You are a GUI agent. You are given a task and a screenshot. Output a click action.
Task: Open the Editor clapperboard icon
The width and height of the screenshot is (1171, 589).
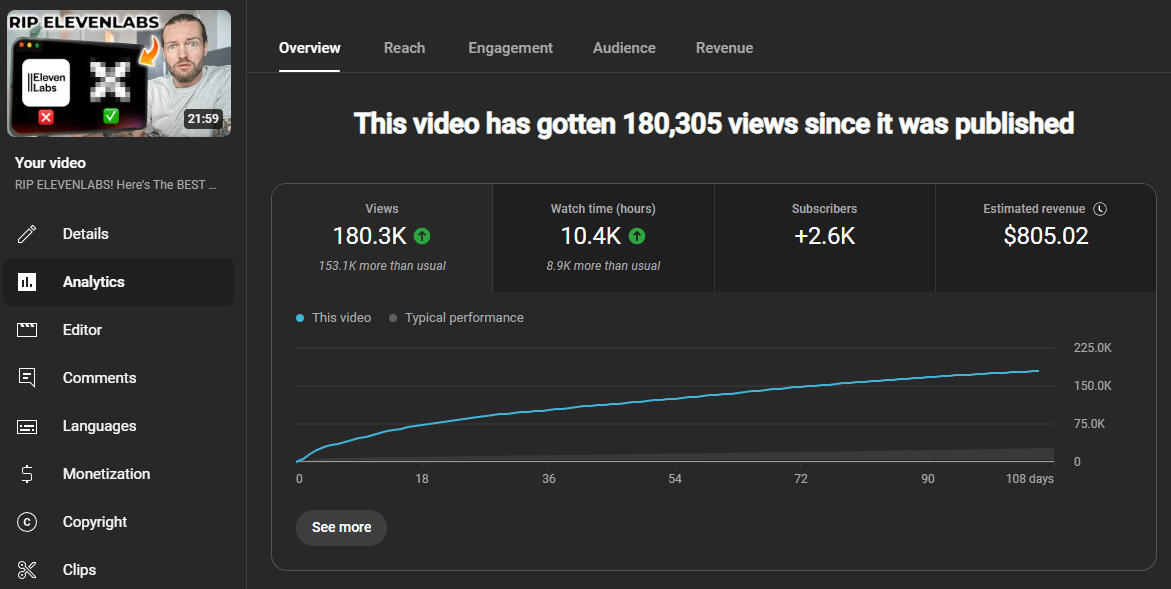coord(27,330)
